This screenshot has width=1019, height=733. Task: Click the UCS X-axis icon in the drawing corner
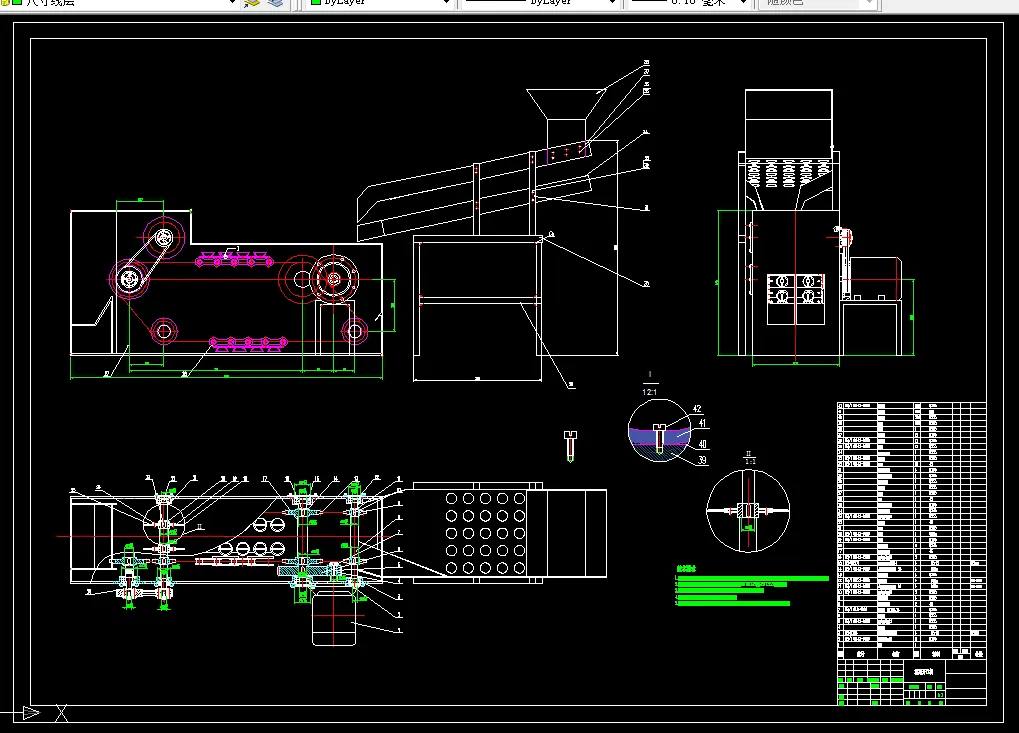point(62,713)
